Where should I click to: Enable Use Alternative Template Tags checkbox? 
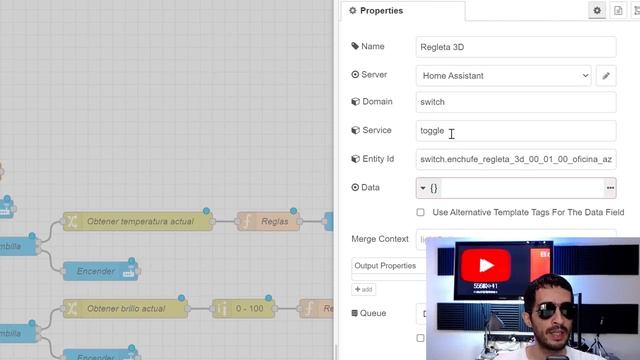click(420, 212)
